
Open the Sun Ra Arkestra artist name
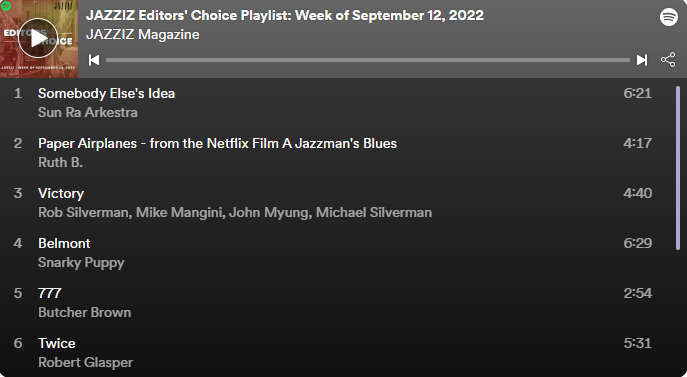(88, 113)
